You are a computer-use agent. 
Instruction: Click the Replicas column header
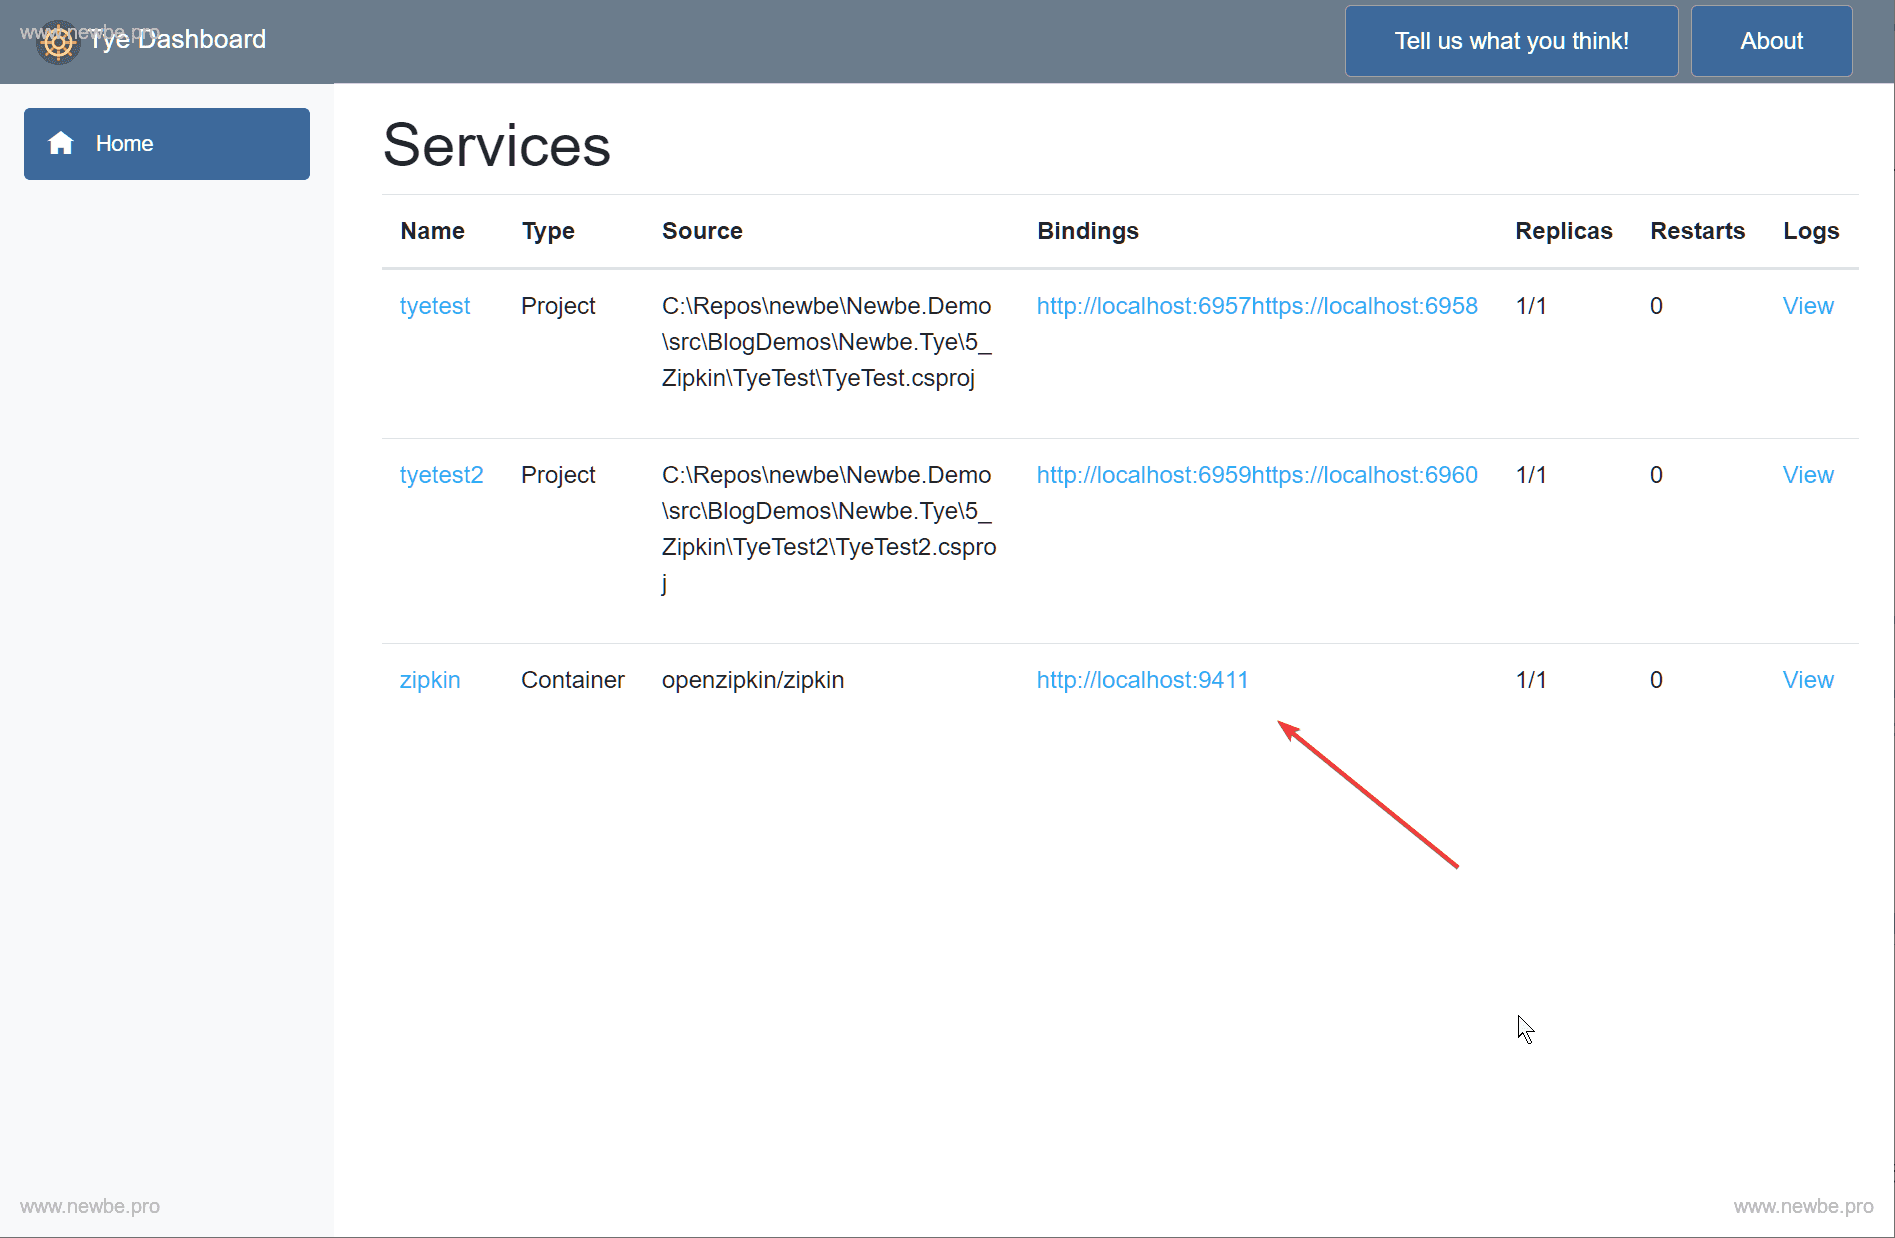[x=1563, y=231]
